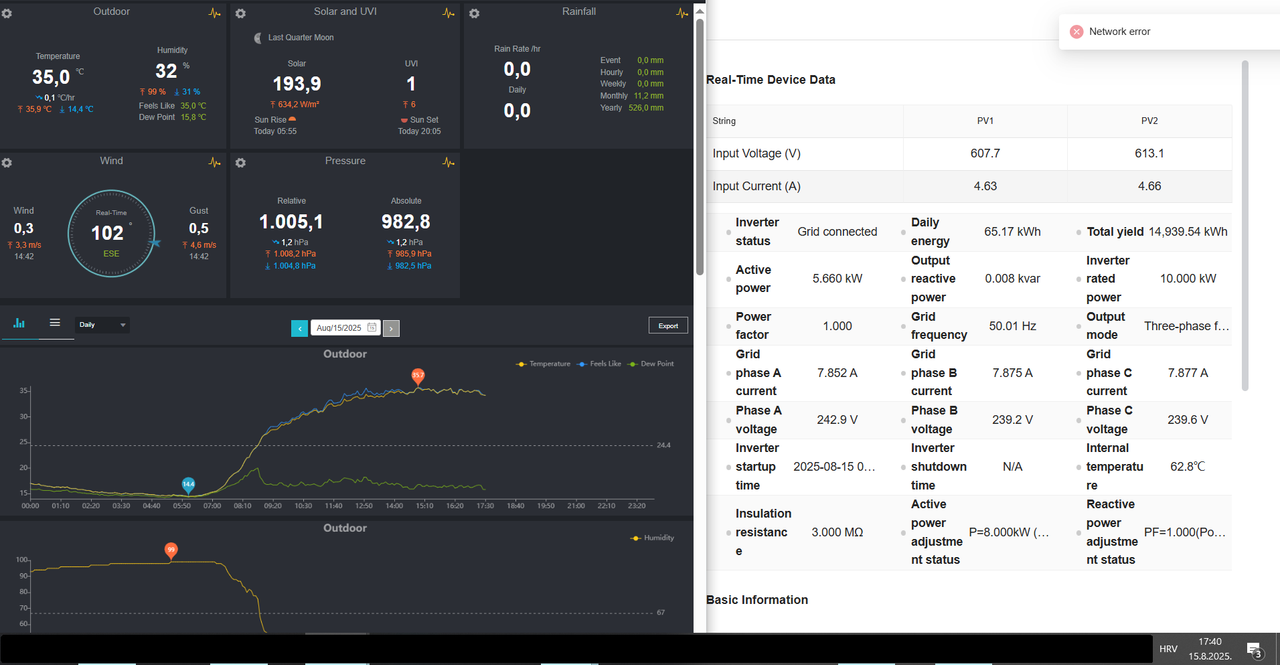Click the Daily energy 65.17 kWh value
Screen dimensions: 1280x665
[x=1012, y=232]
